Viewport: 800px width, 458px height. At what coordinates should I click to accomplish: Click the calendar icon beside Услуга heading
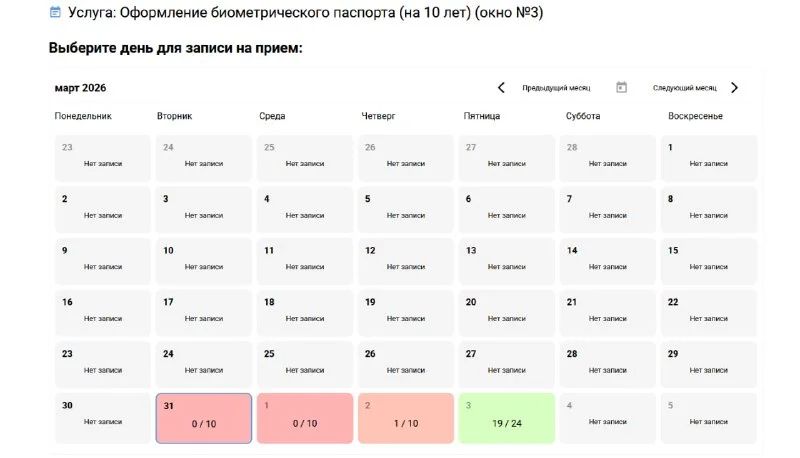[55, 12]
